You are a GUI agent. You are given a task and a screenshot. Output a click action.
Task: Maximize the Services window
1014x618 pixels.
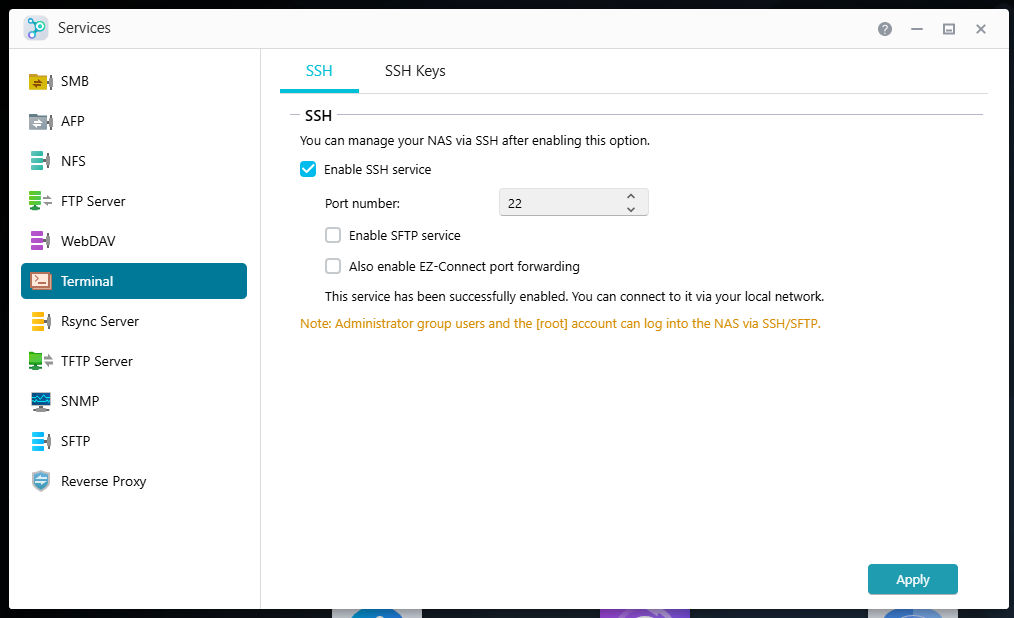(949, 29)
